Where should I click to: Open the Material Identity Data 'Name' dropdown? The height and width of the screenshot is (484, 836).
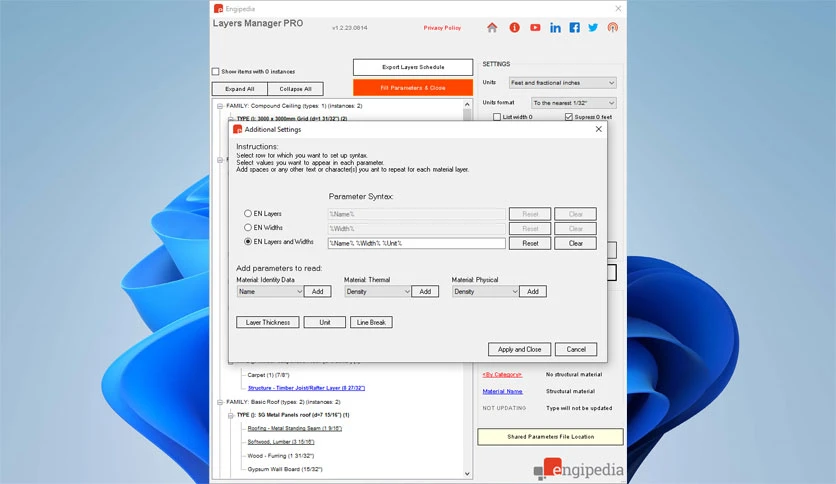pos(270,292)
